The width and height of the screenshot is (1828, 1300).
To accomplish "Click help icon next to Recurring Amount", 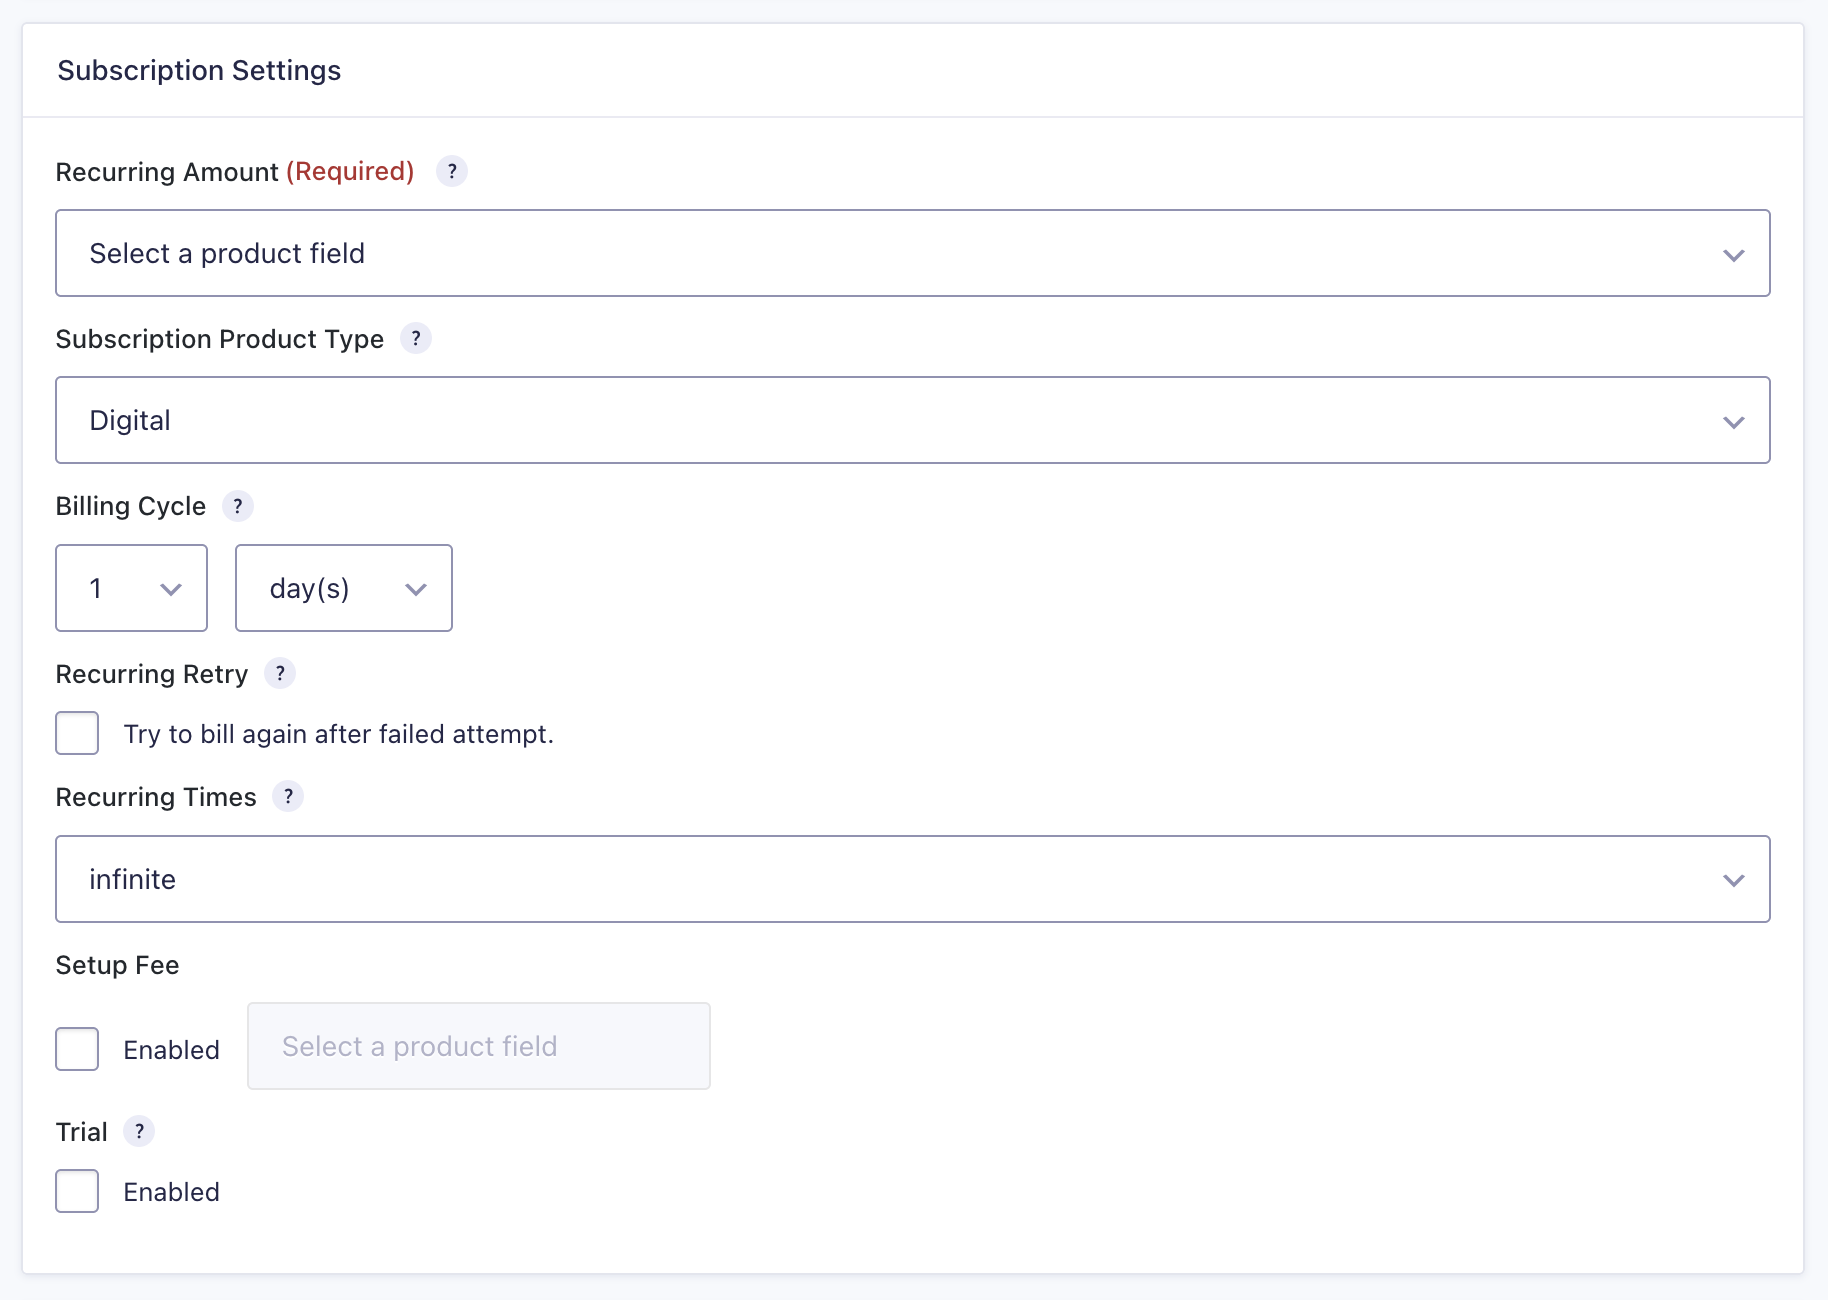I will click(x=452, y=172).
